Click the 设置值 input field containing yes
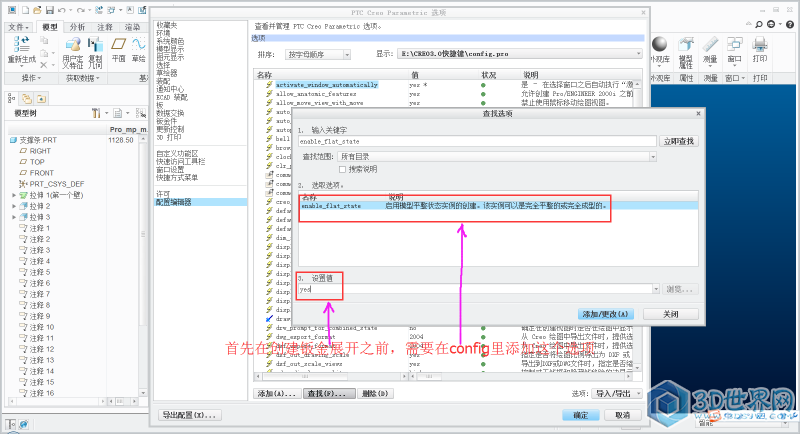Screen dimensions: 800x434 (474, 289)
